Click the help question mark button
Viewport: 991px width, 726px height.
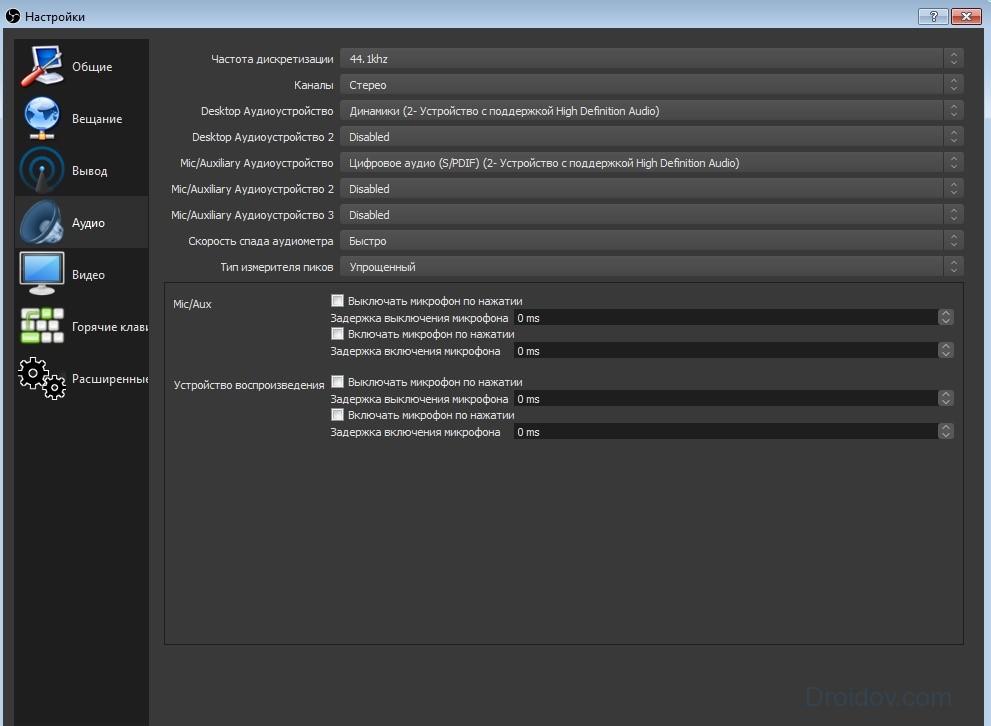coord(933,16)
